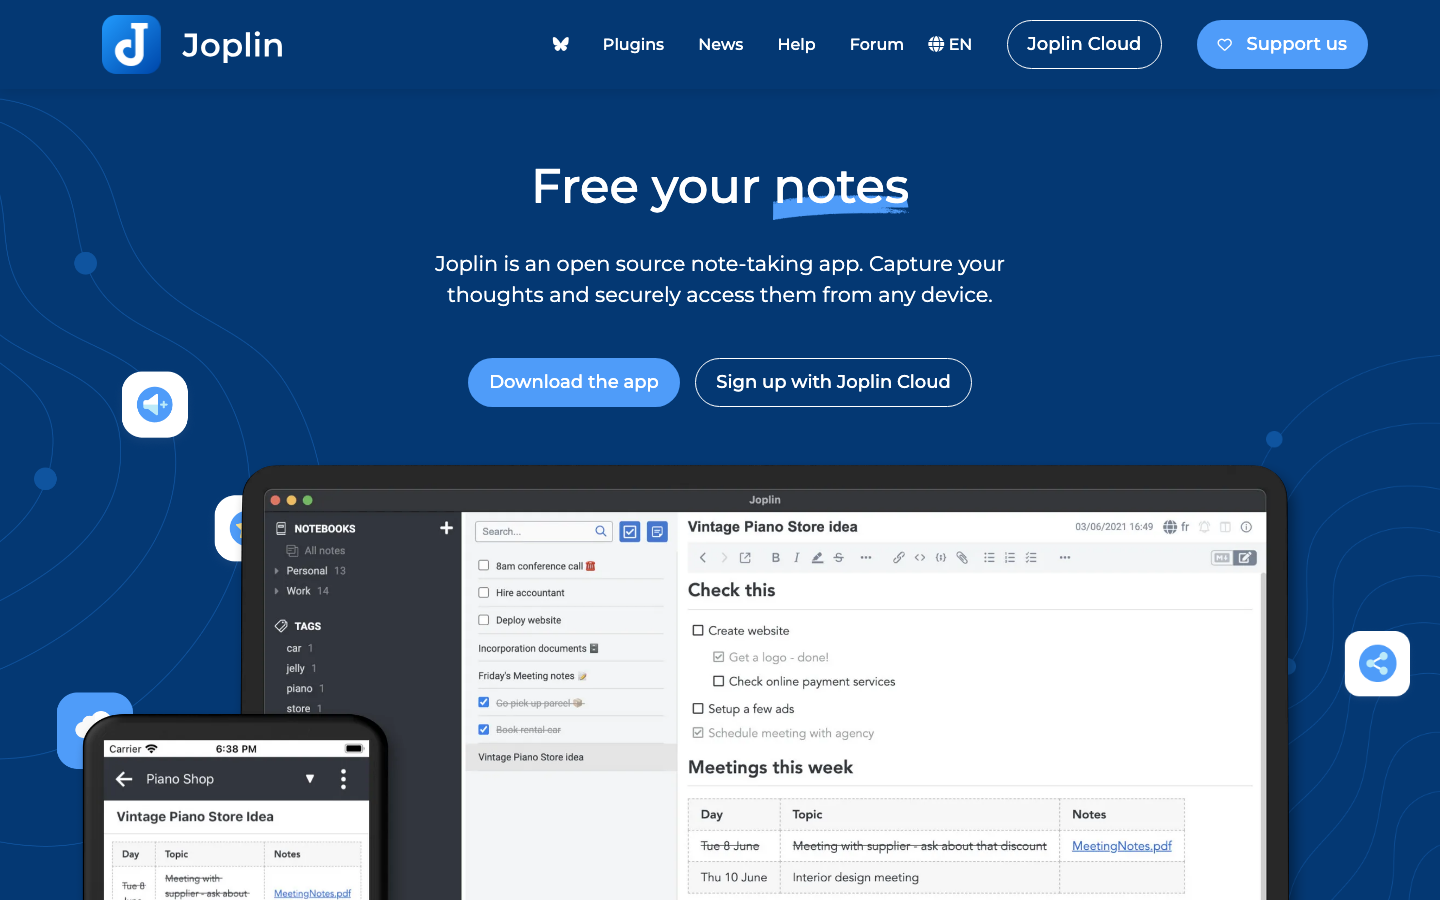This screenshot has width=1440, height=900.
Task: Insert a numbered list from the toolbar
Action: click(1009, 557)
